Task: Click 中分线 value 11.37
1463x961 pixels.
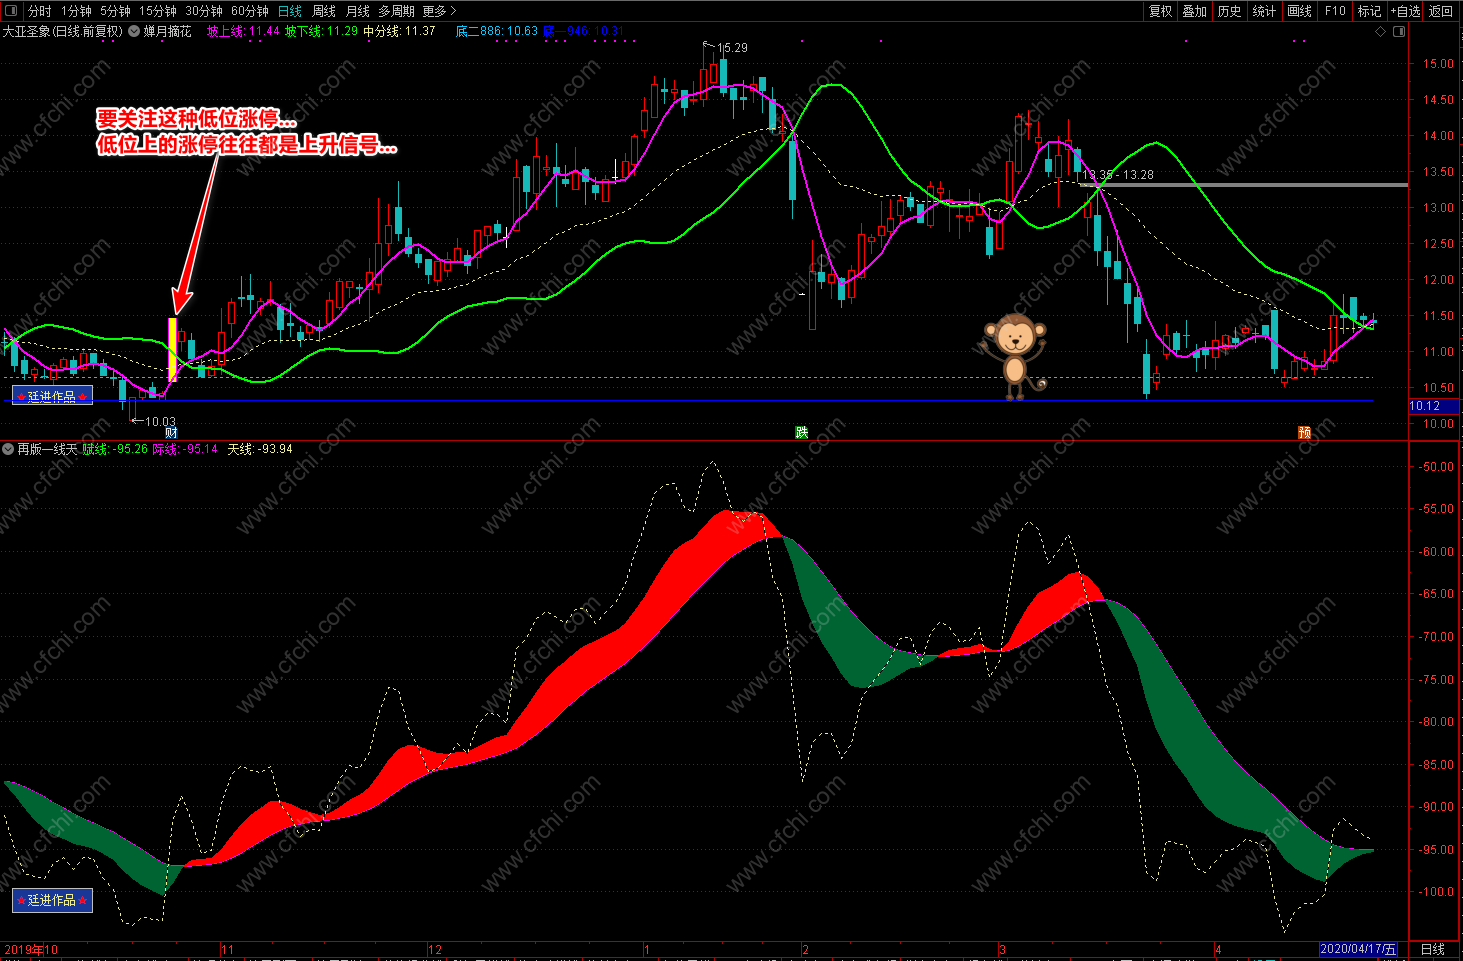Action: 420,31
